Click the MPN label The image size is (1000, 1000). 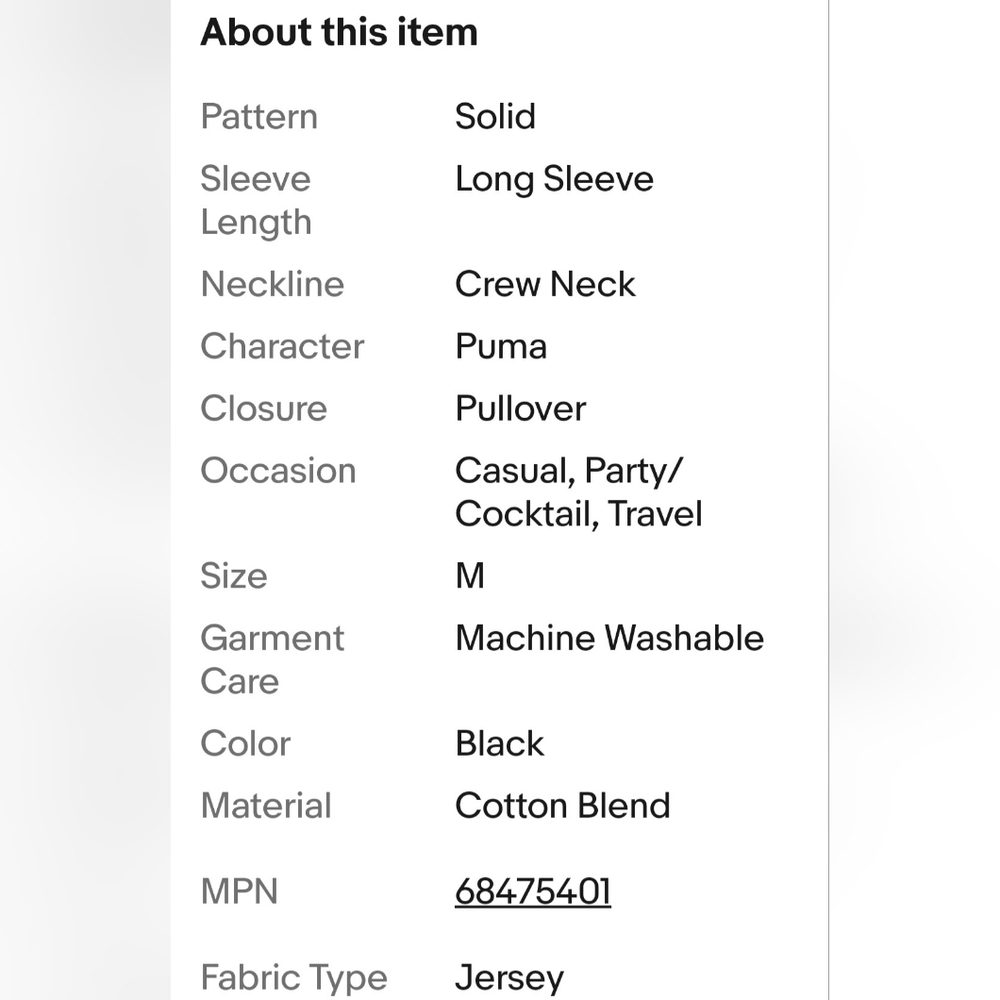point(239,891)
